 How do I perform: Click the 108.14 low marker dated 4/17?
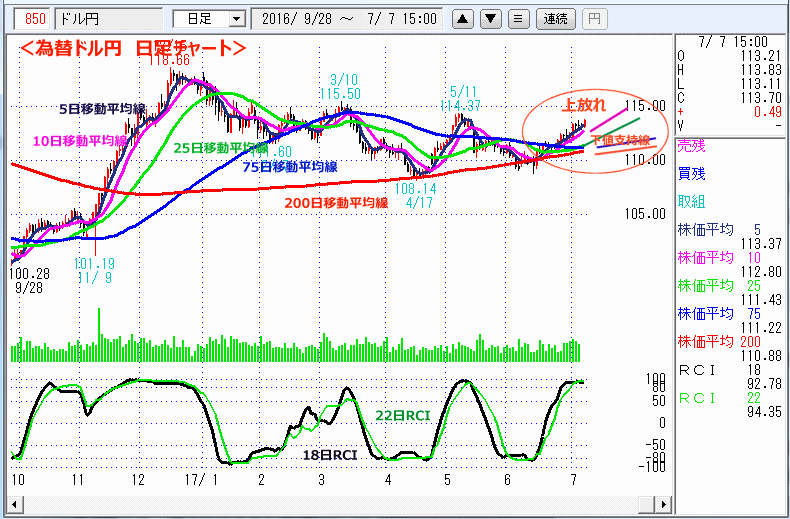point(417,188)
